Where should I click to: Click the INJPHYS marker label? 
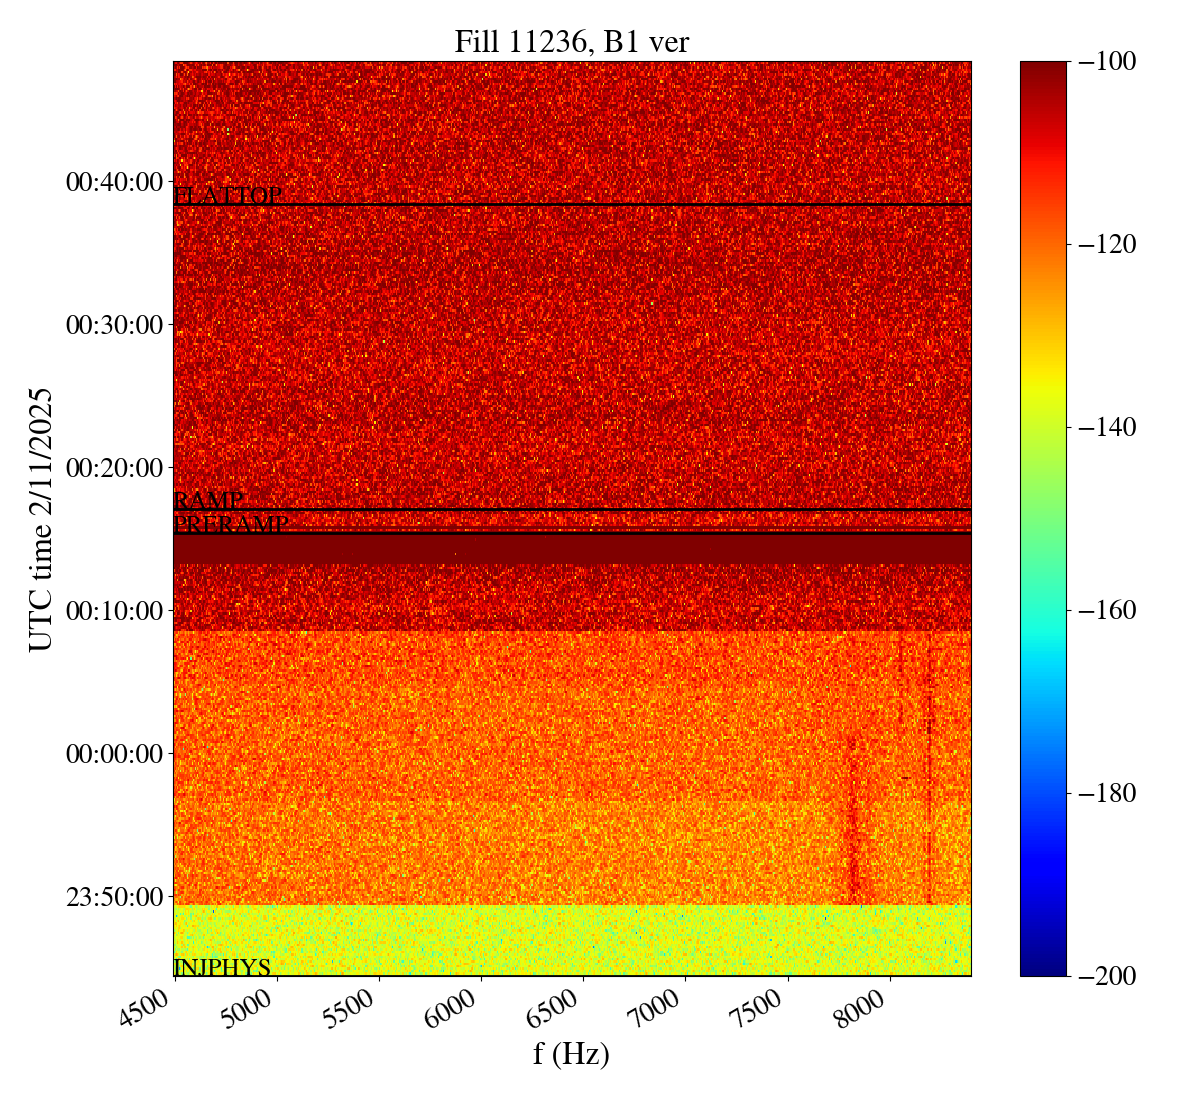click(x=222, y=967)
